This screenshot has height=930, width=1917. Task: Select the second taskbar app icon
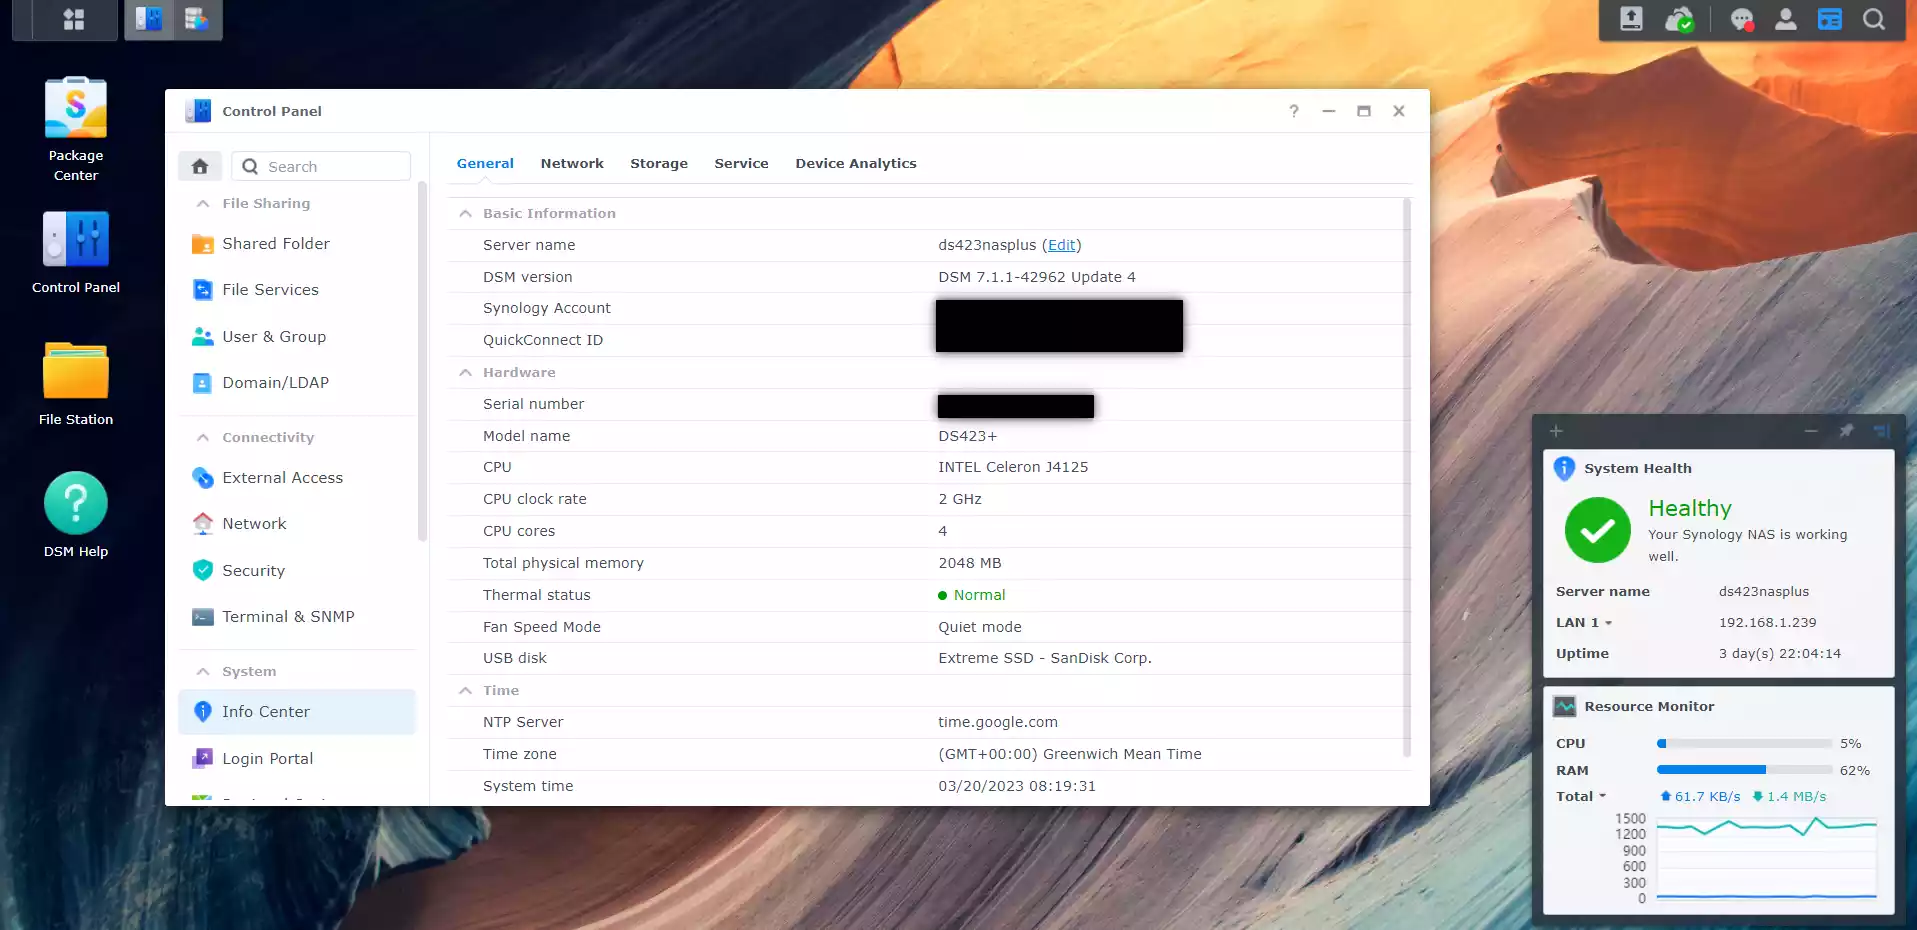(197, 19)
